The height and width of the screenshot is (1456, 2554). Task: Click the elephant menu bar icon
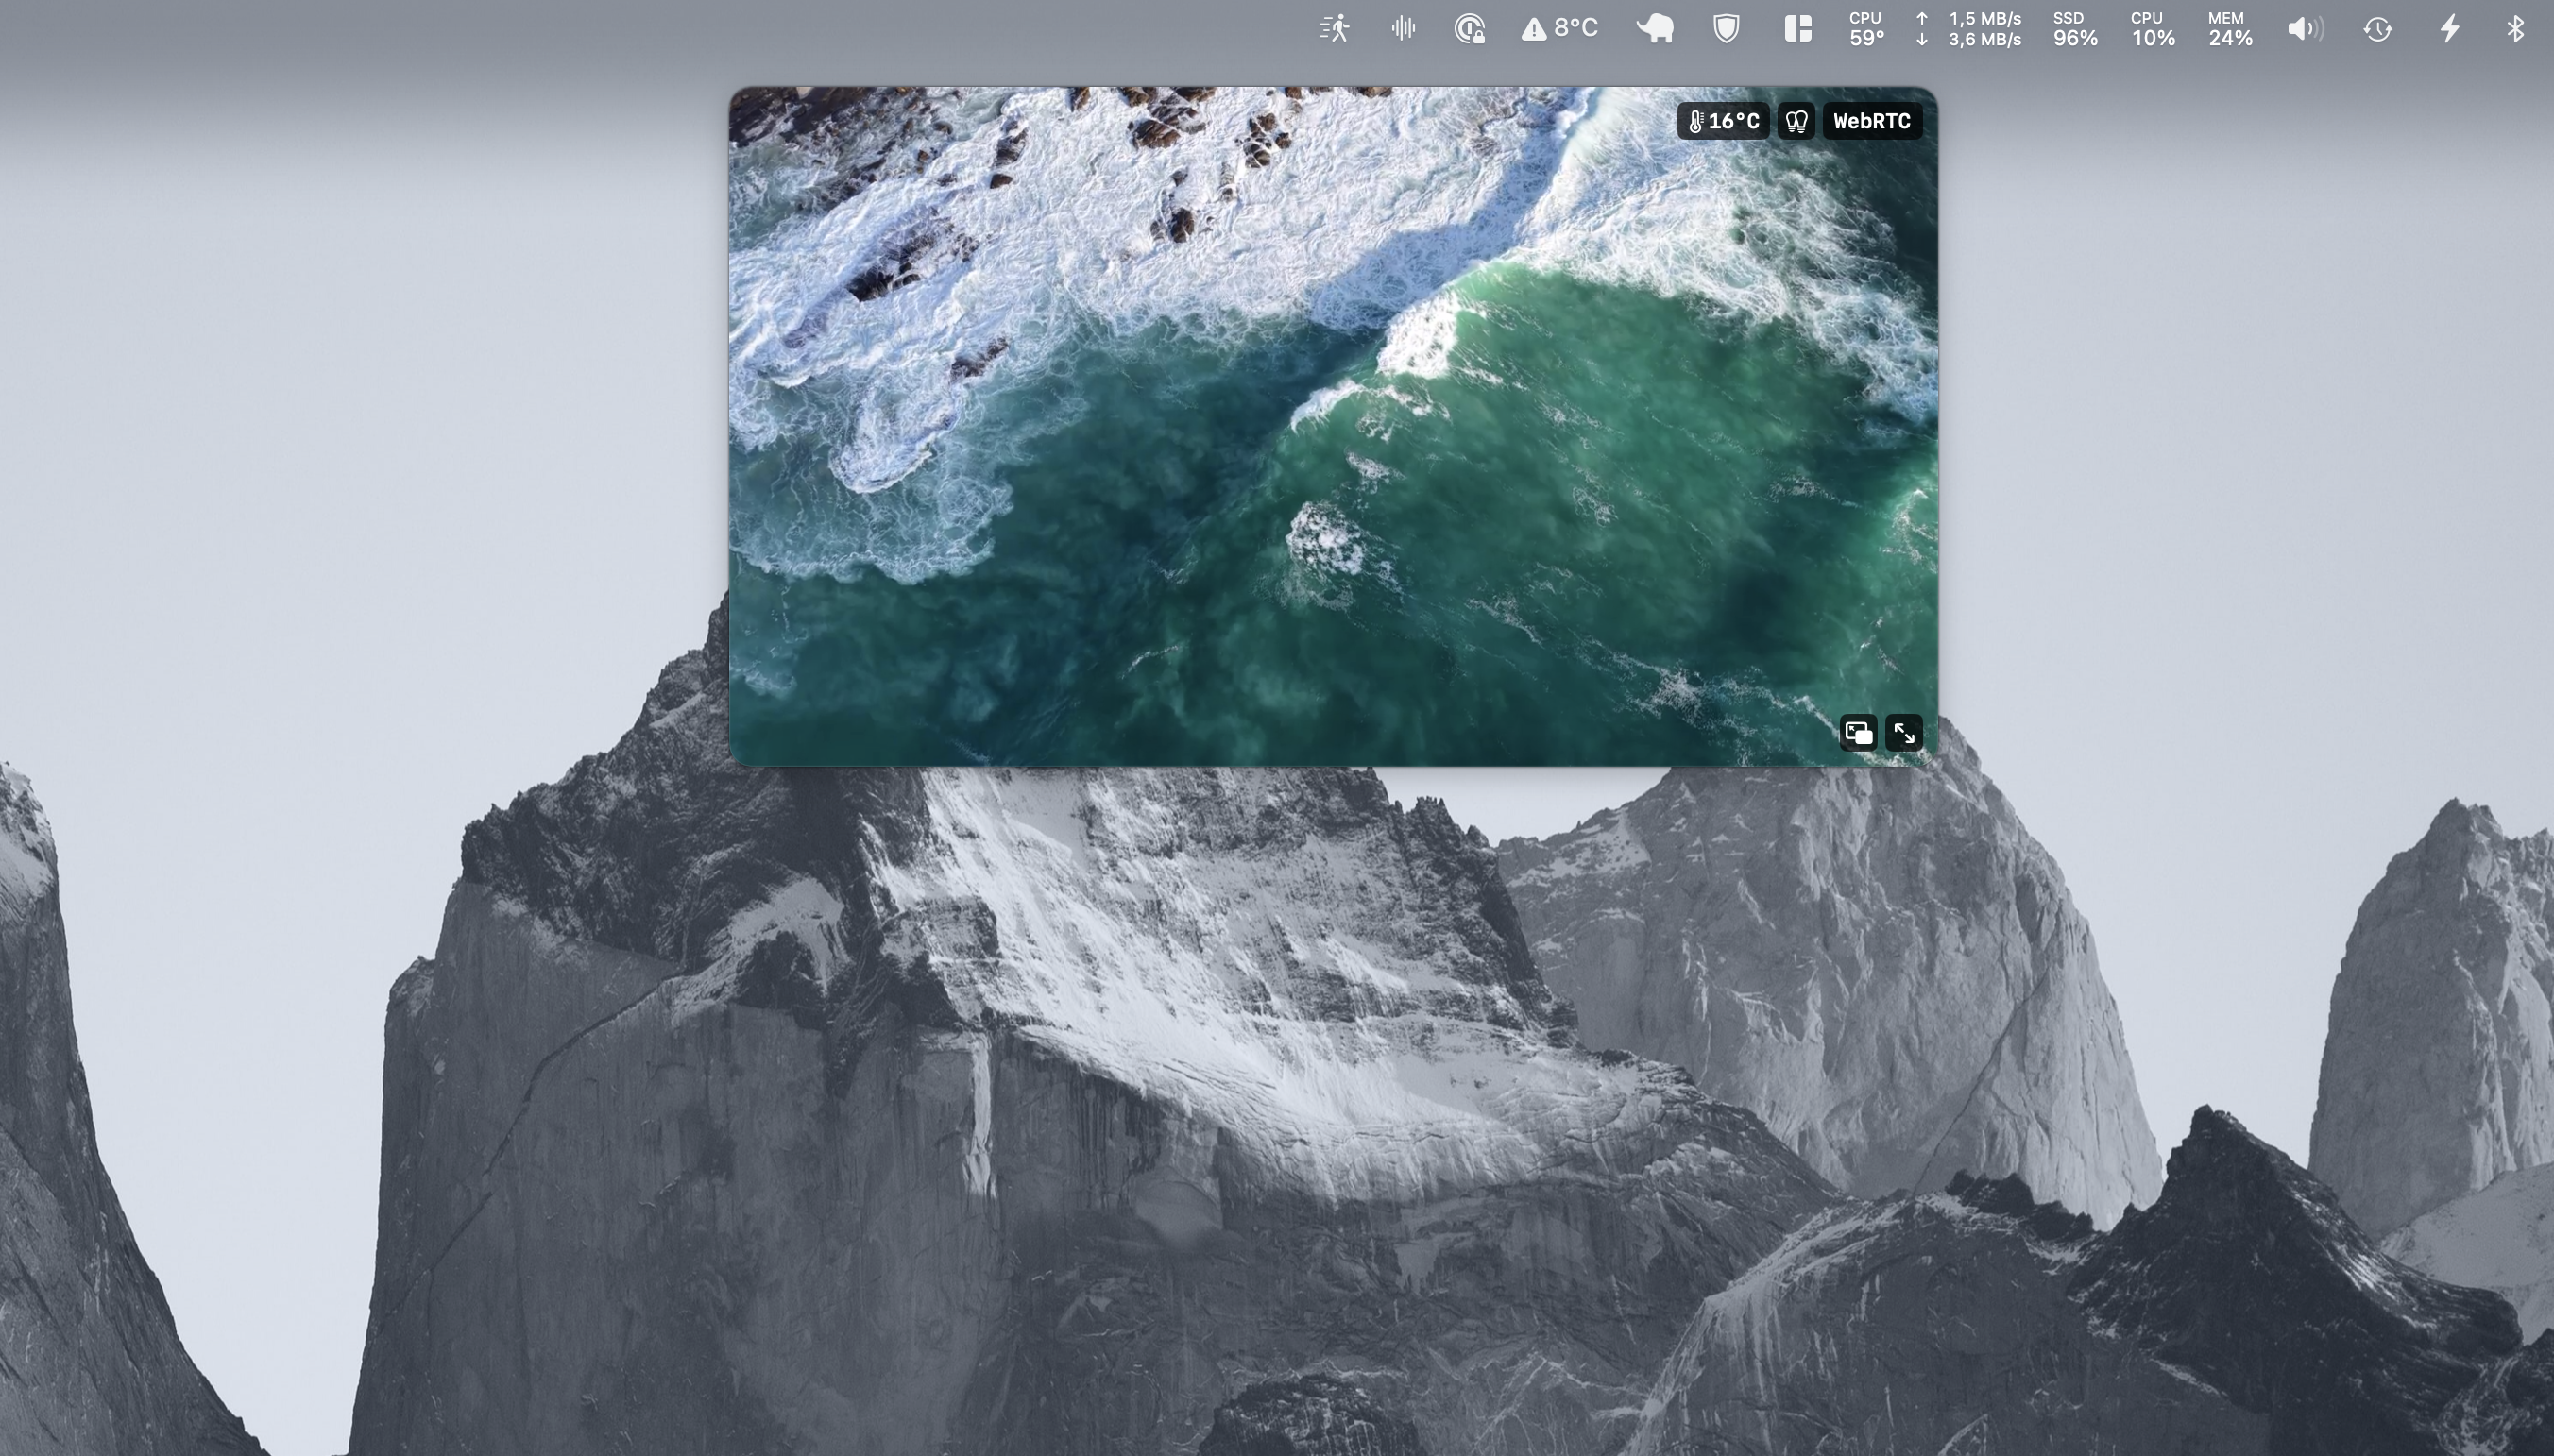(x=1655, y=28)
